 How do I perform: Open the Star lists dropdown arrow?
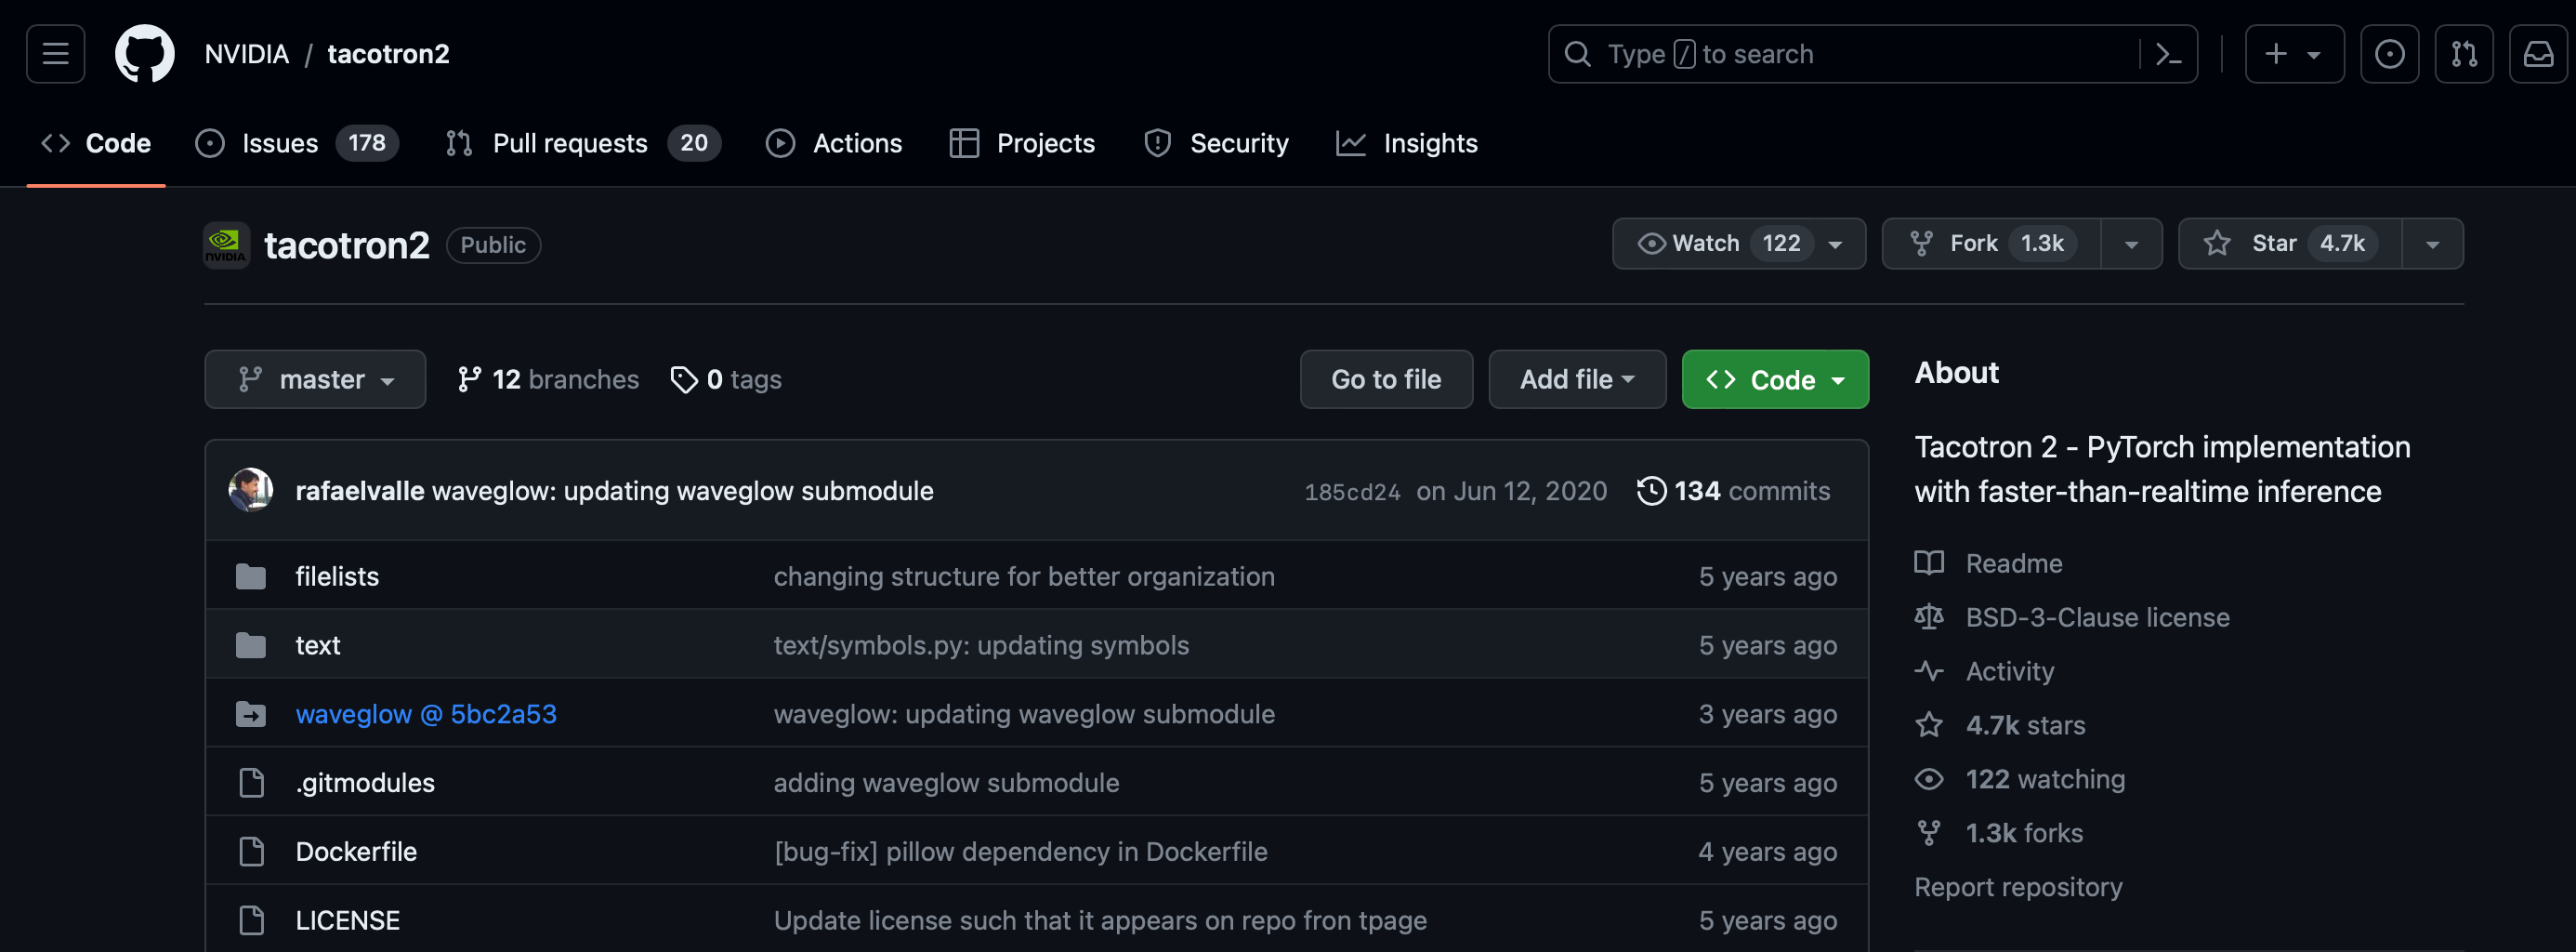[2432, 244]
